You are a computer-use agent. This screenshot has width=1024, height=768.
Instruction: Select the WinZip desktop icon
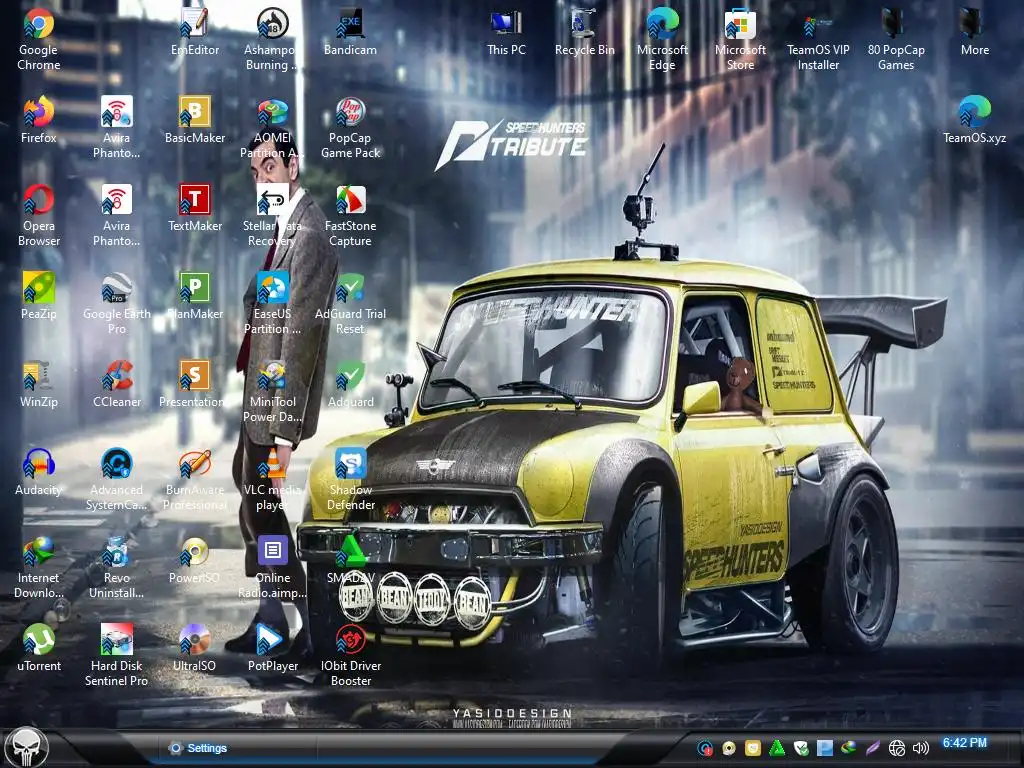[x=39, y=383]
